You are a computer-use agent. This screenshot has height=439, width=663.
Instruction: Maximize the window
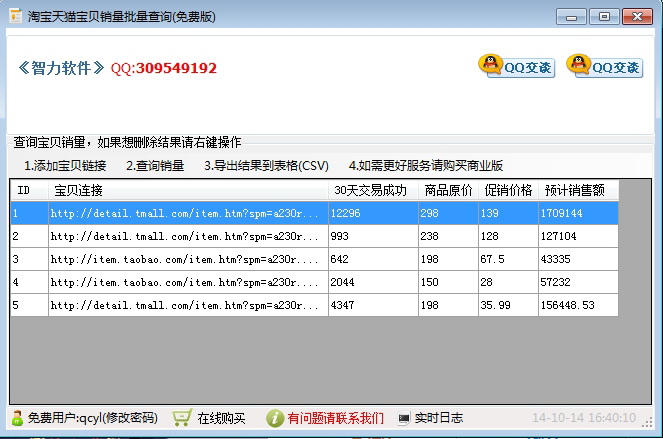(604, 17)
